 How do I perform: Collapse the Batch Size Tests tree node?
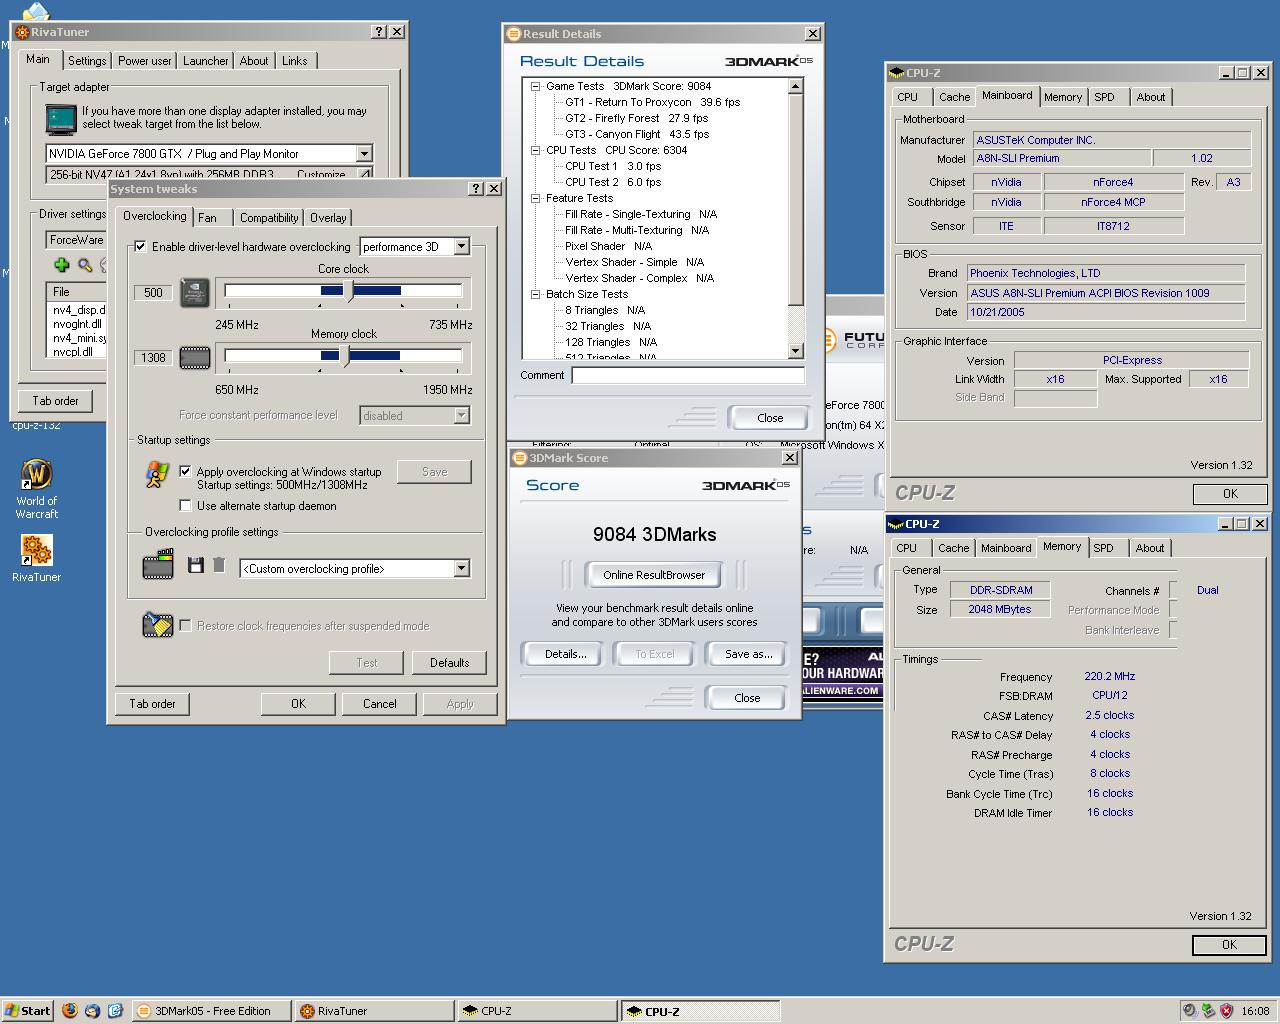(536, 294)
